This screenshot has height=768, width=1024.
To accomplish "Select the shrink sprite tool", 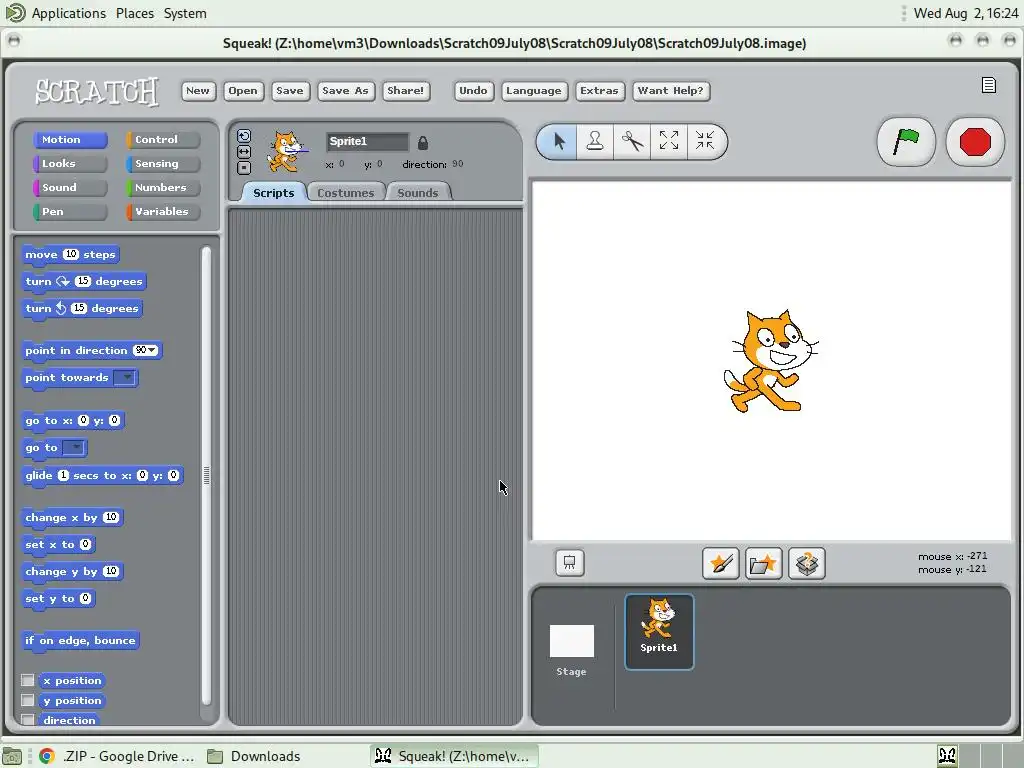I will point(705,141).
